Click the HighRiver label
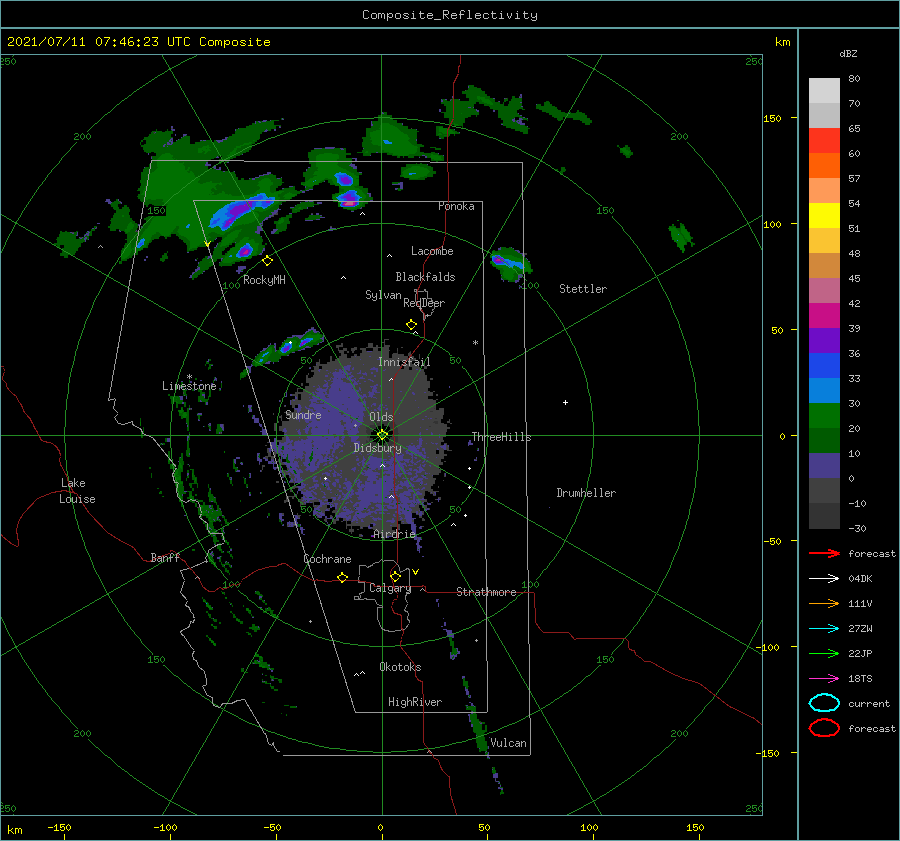Image resolution: width=900 pixels, height=841 pixels. (x=415, y=702)
